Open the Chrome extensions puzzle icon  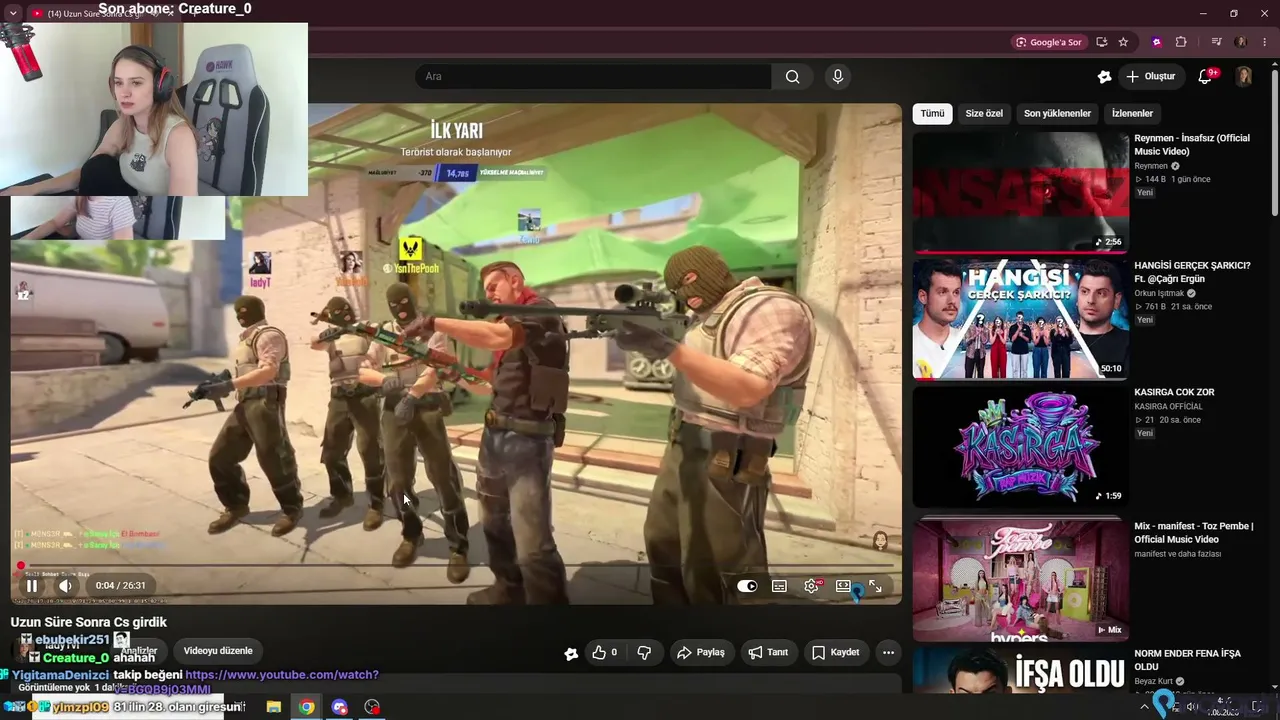coord(1181,42)
